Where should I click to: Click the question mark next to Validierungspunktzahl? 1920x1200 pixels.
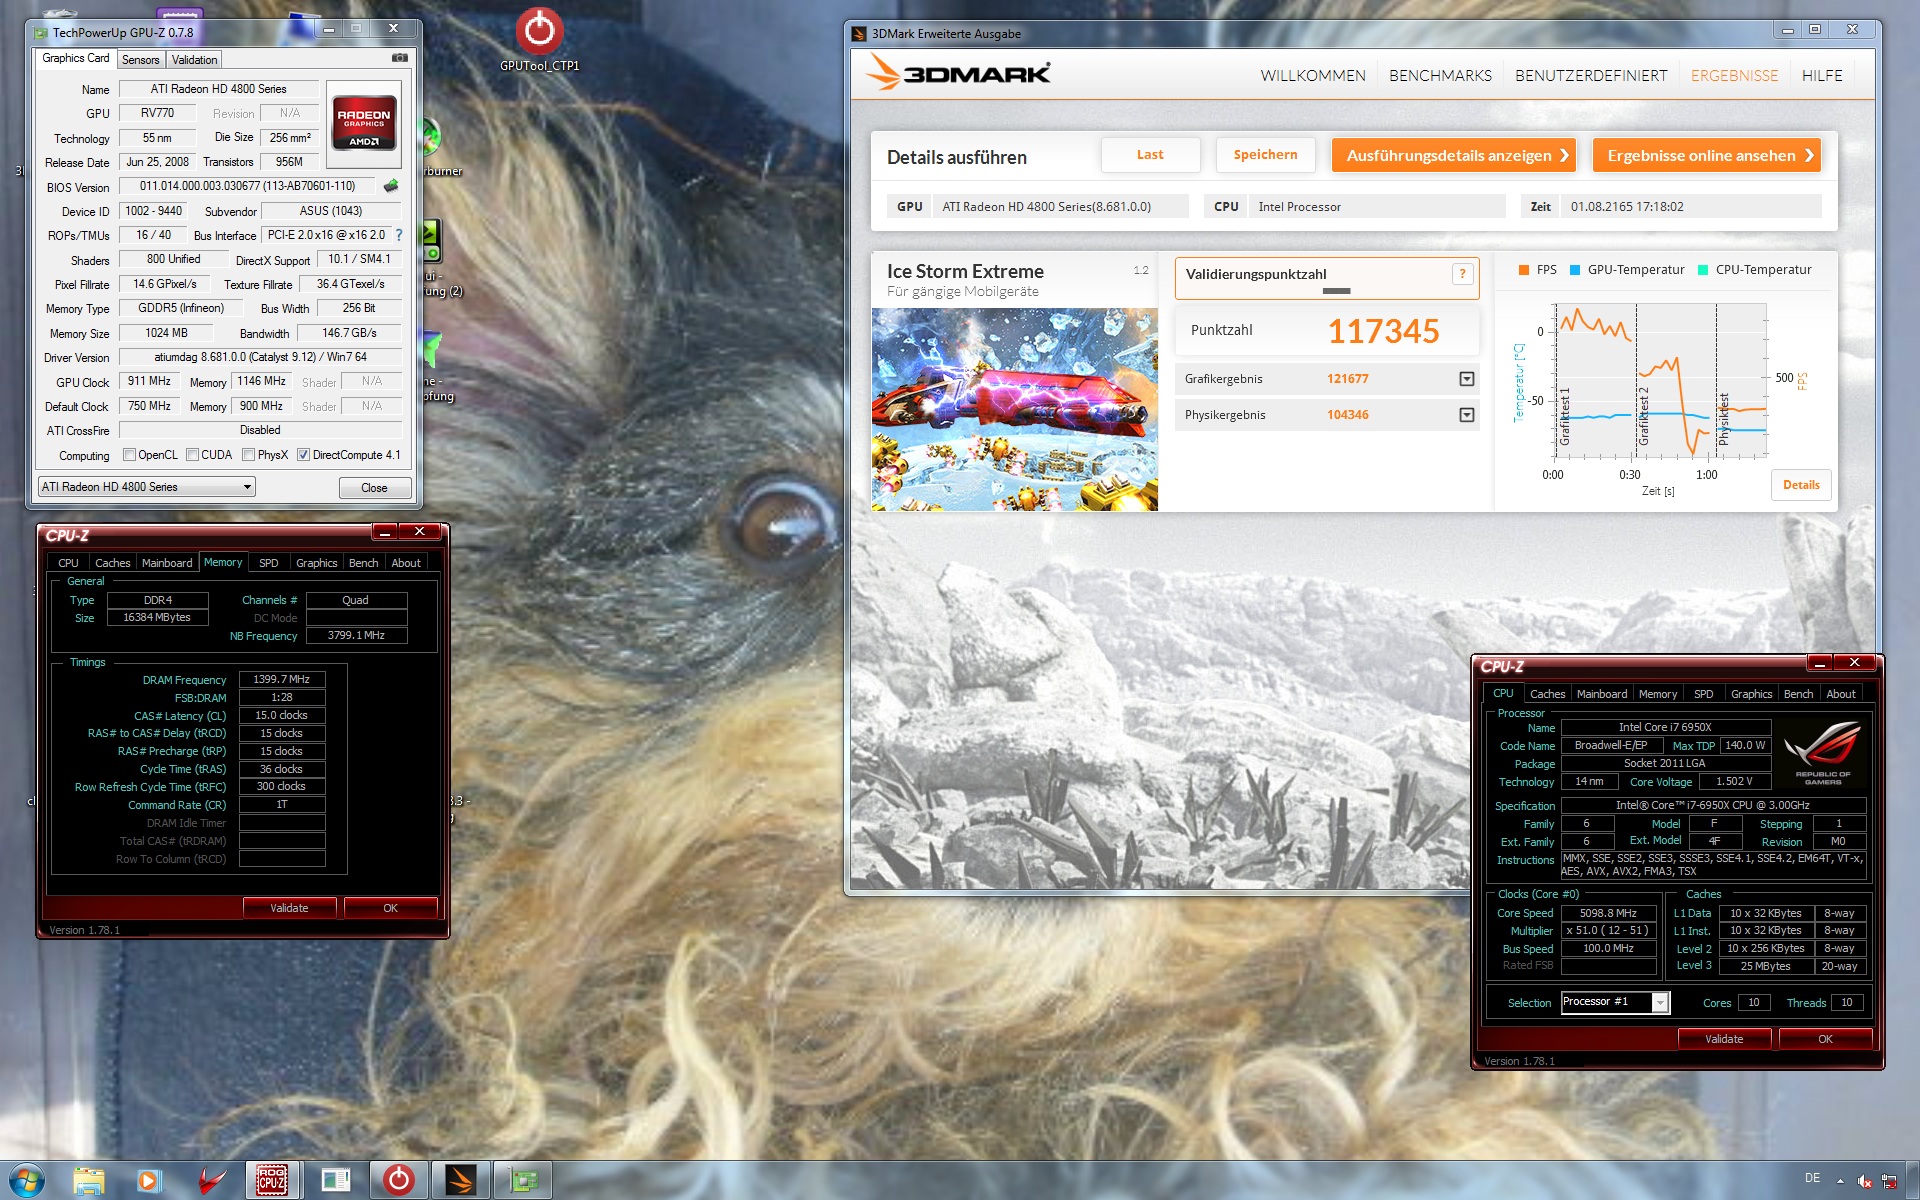1462,274
